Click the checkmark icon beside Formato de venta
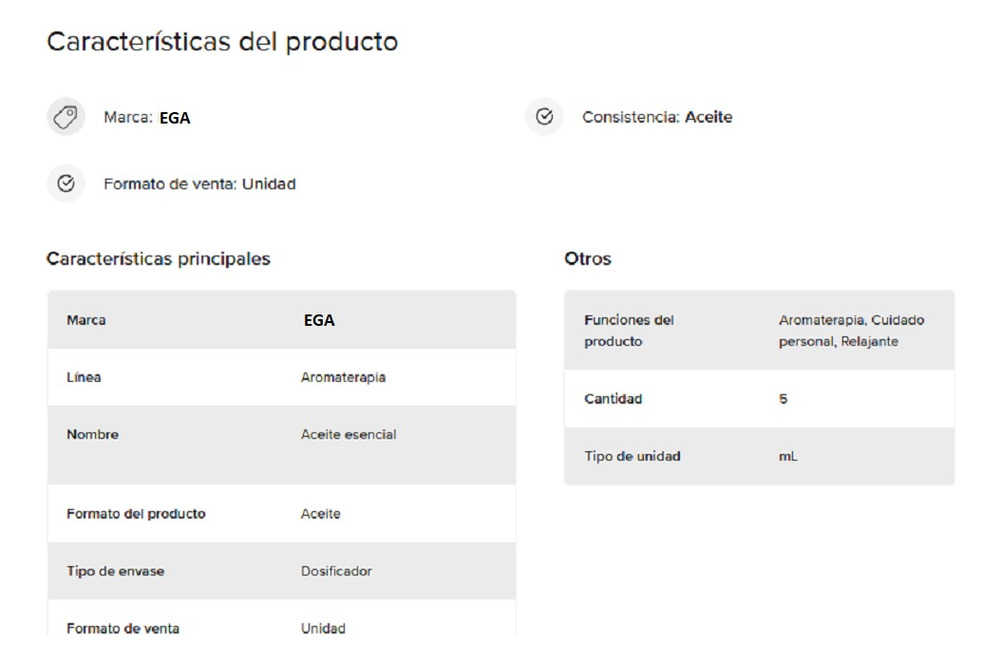 click(x=66, y=184)
